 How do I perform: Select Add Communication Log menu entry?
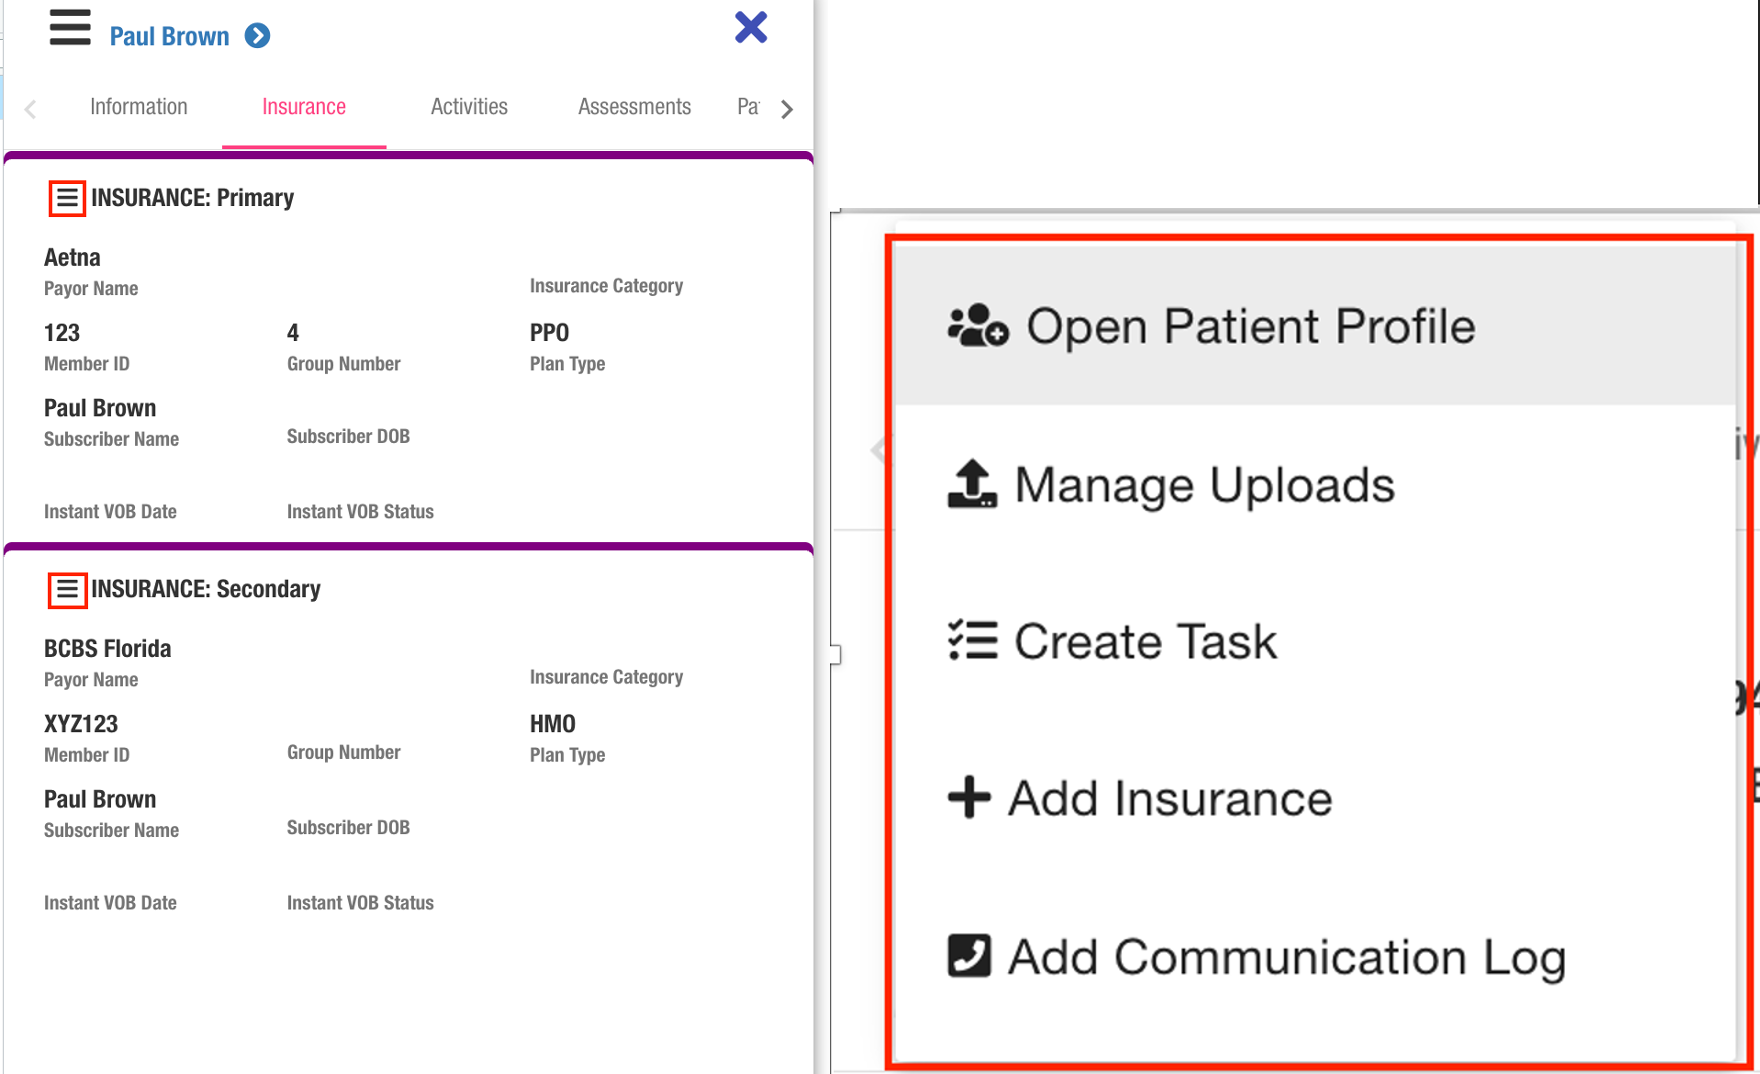[x=1286, y=957]
